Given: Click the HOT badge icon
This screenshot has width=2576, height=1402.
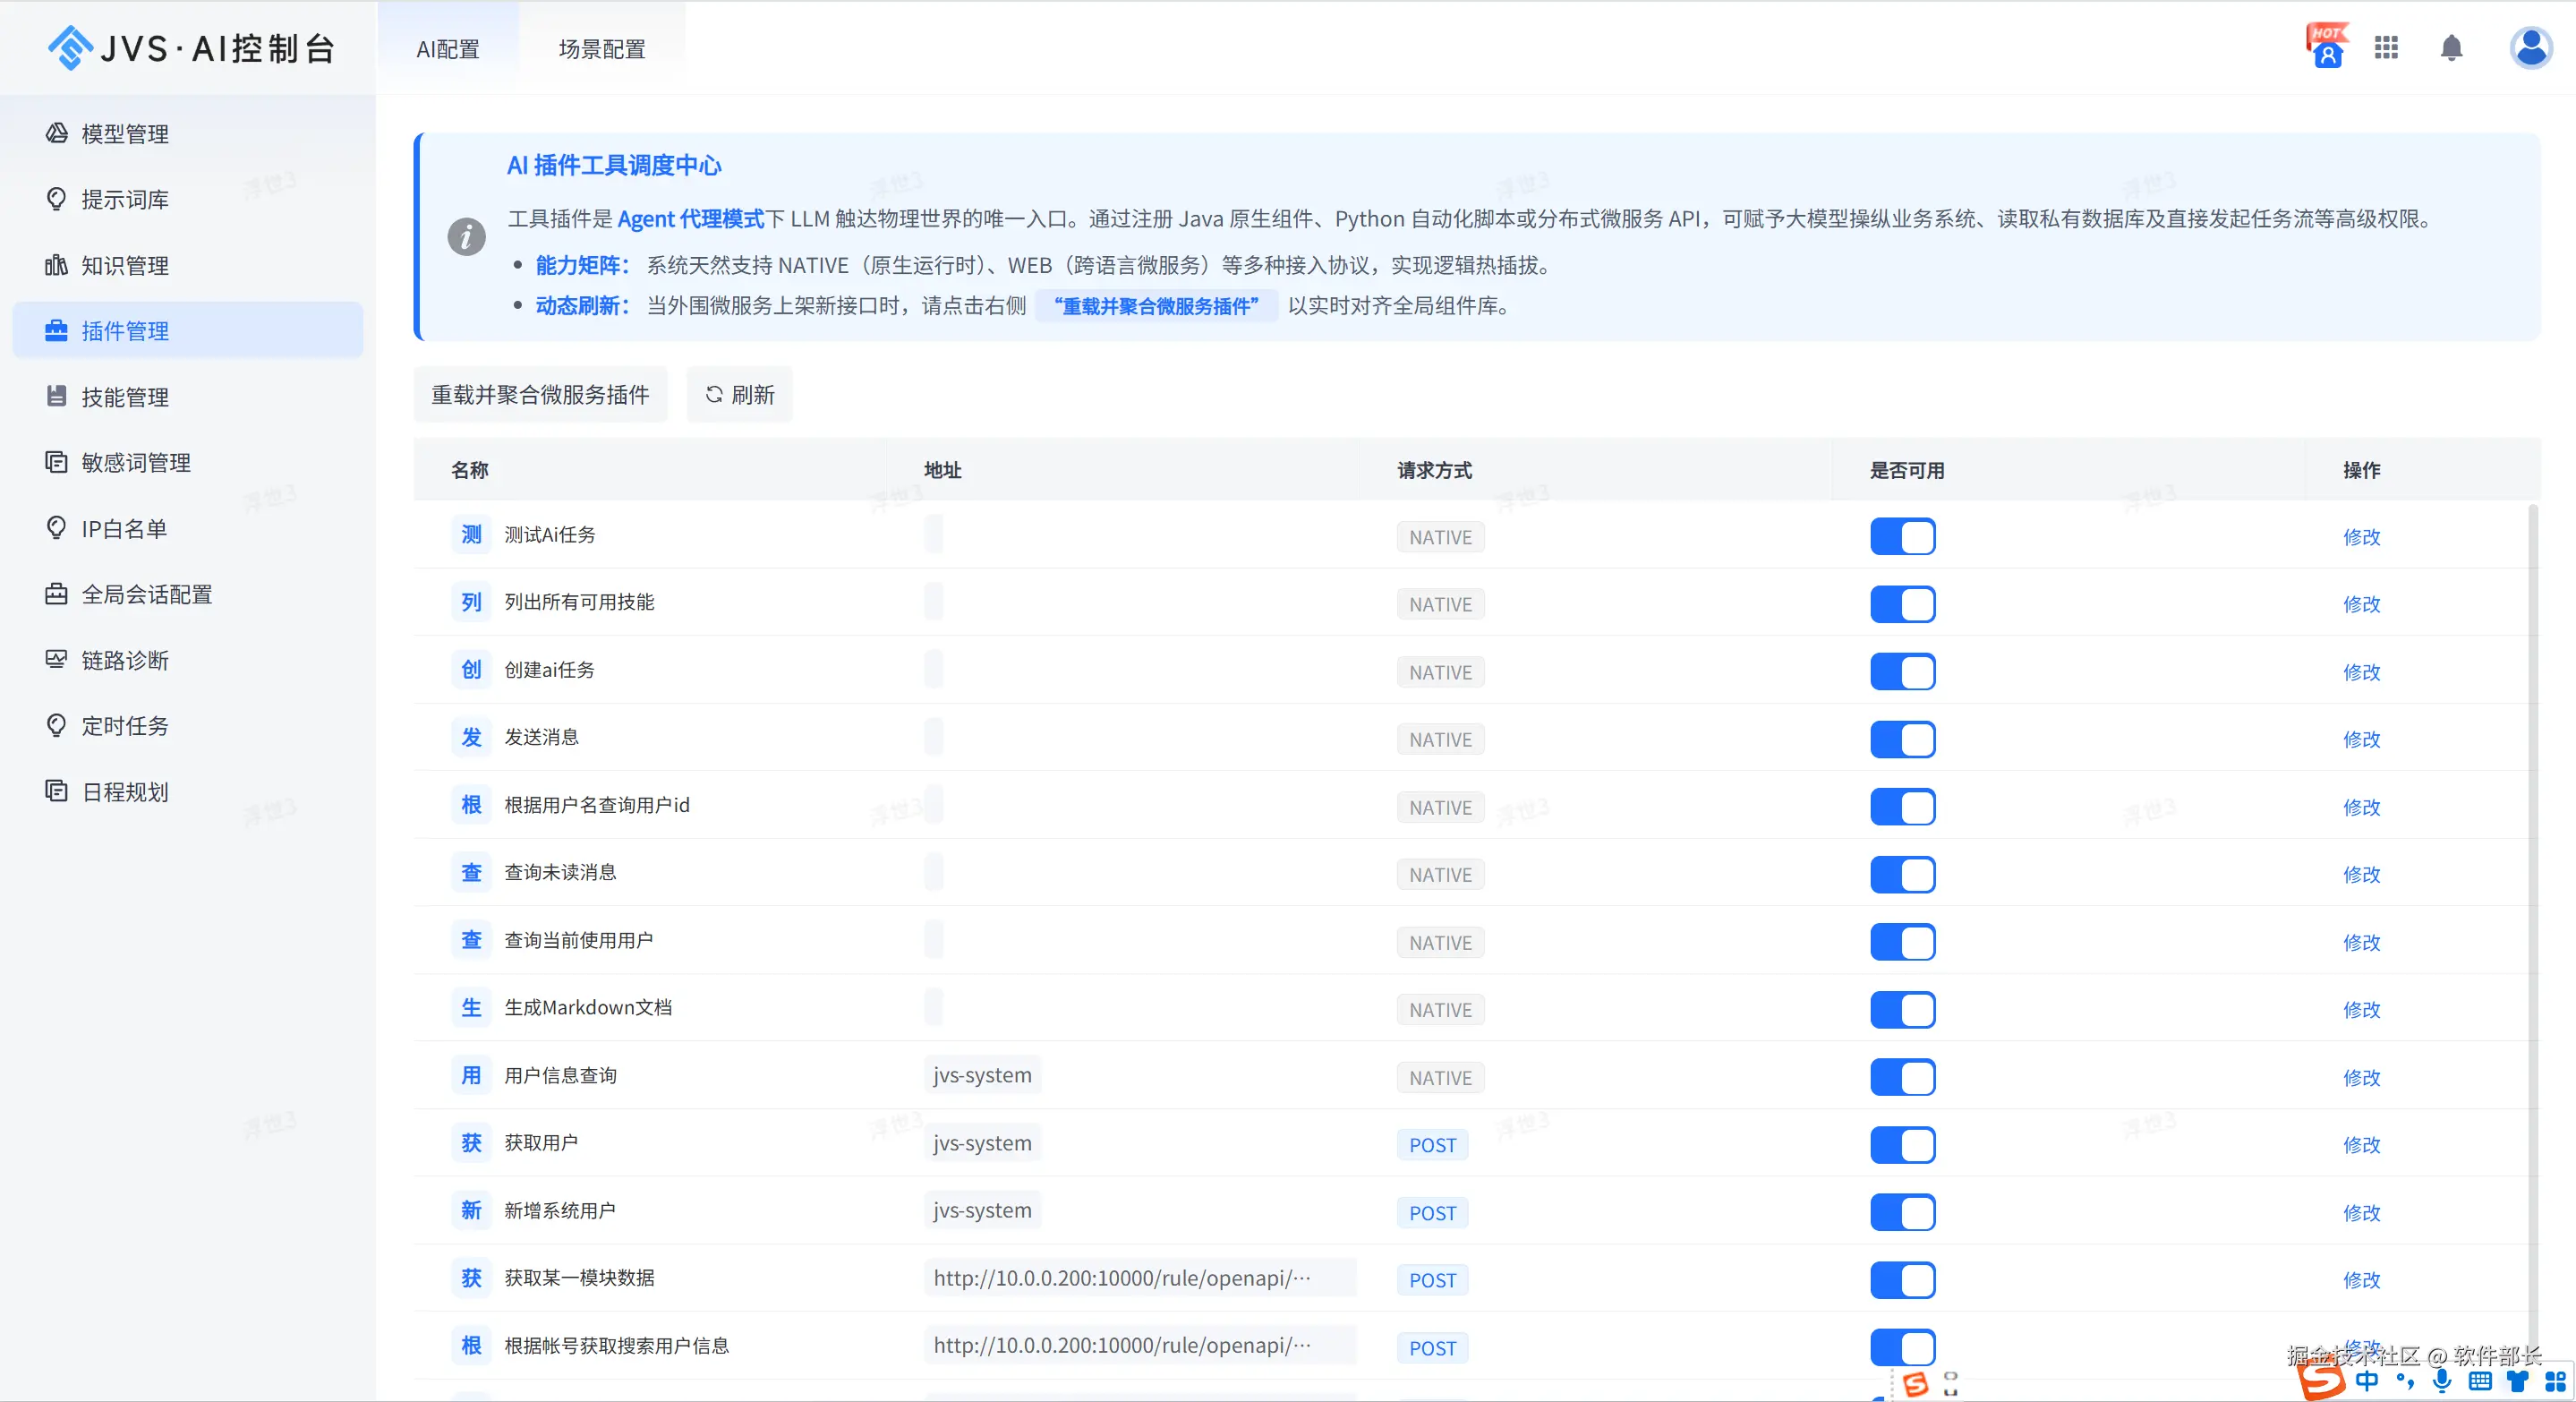Looking at the screenshot, I should pos(2326,46).
